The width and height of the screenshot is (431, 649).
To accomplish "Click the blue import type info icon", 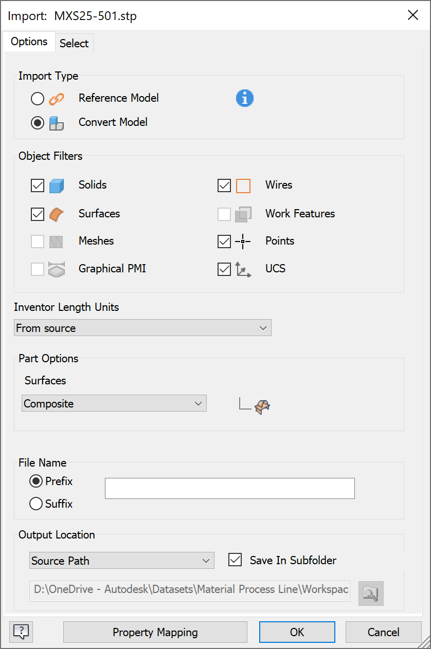I will [245, 99].
